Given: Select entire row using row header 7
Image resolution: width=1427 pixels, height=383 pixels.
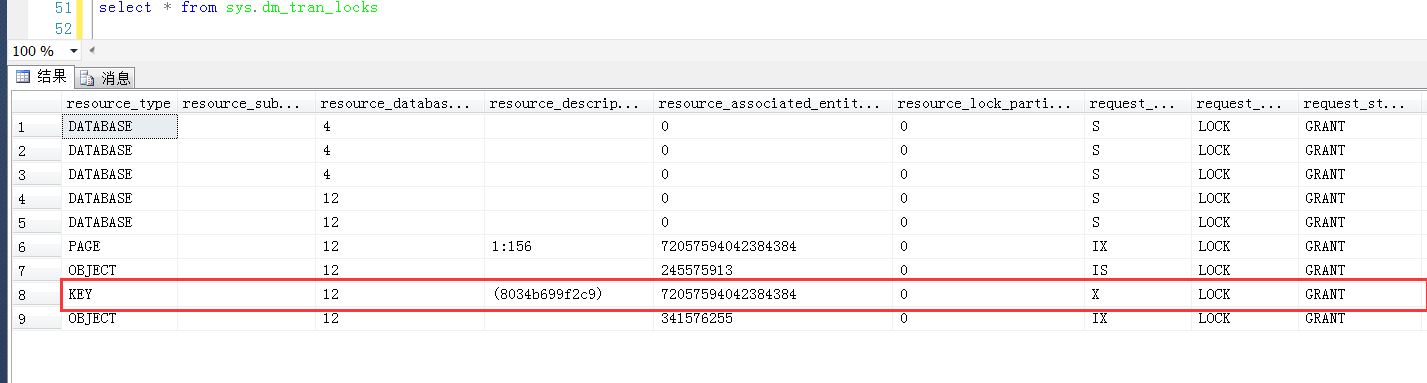Looking at the screenshot, I should [x=36, y=270].
